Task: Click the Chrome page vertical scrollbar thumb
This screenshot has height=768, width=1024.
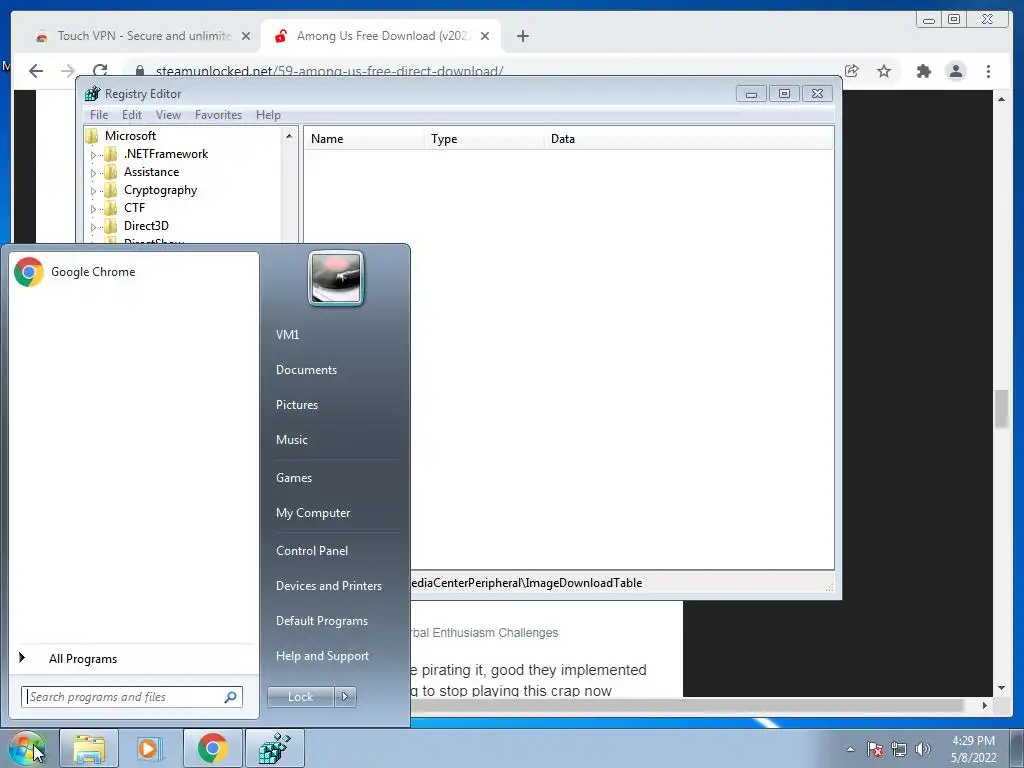Action: coord(1002,409)
